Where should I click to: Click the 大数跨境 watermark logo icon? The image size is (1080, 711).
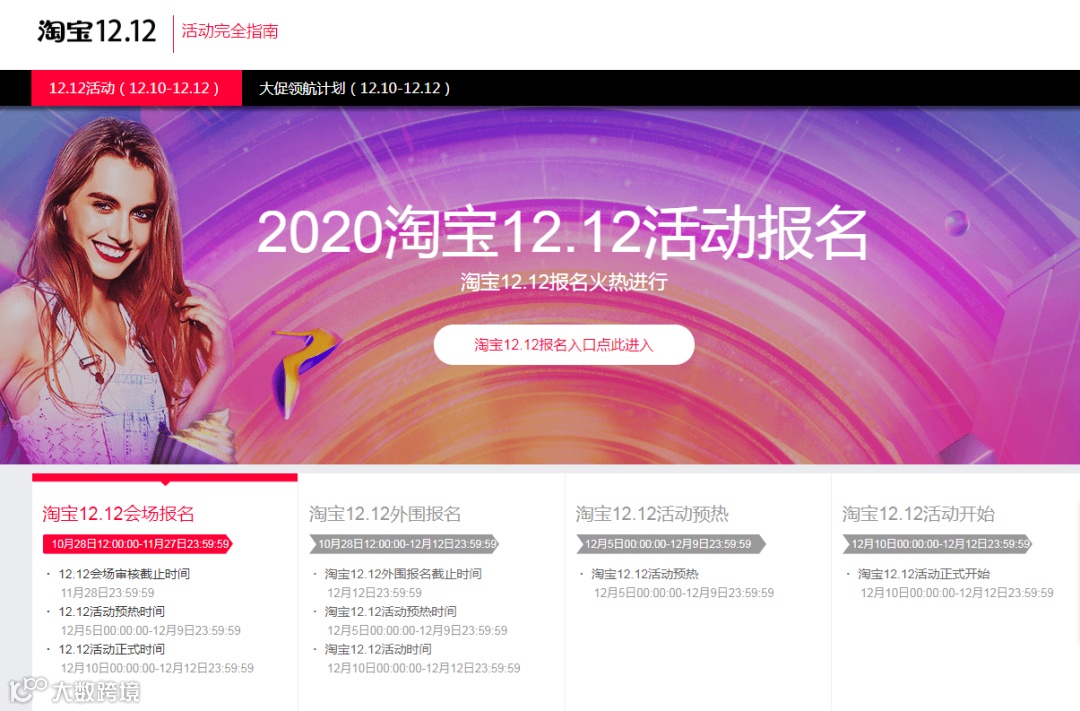(28, 690)
